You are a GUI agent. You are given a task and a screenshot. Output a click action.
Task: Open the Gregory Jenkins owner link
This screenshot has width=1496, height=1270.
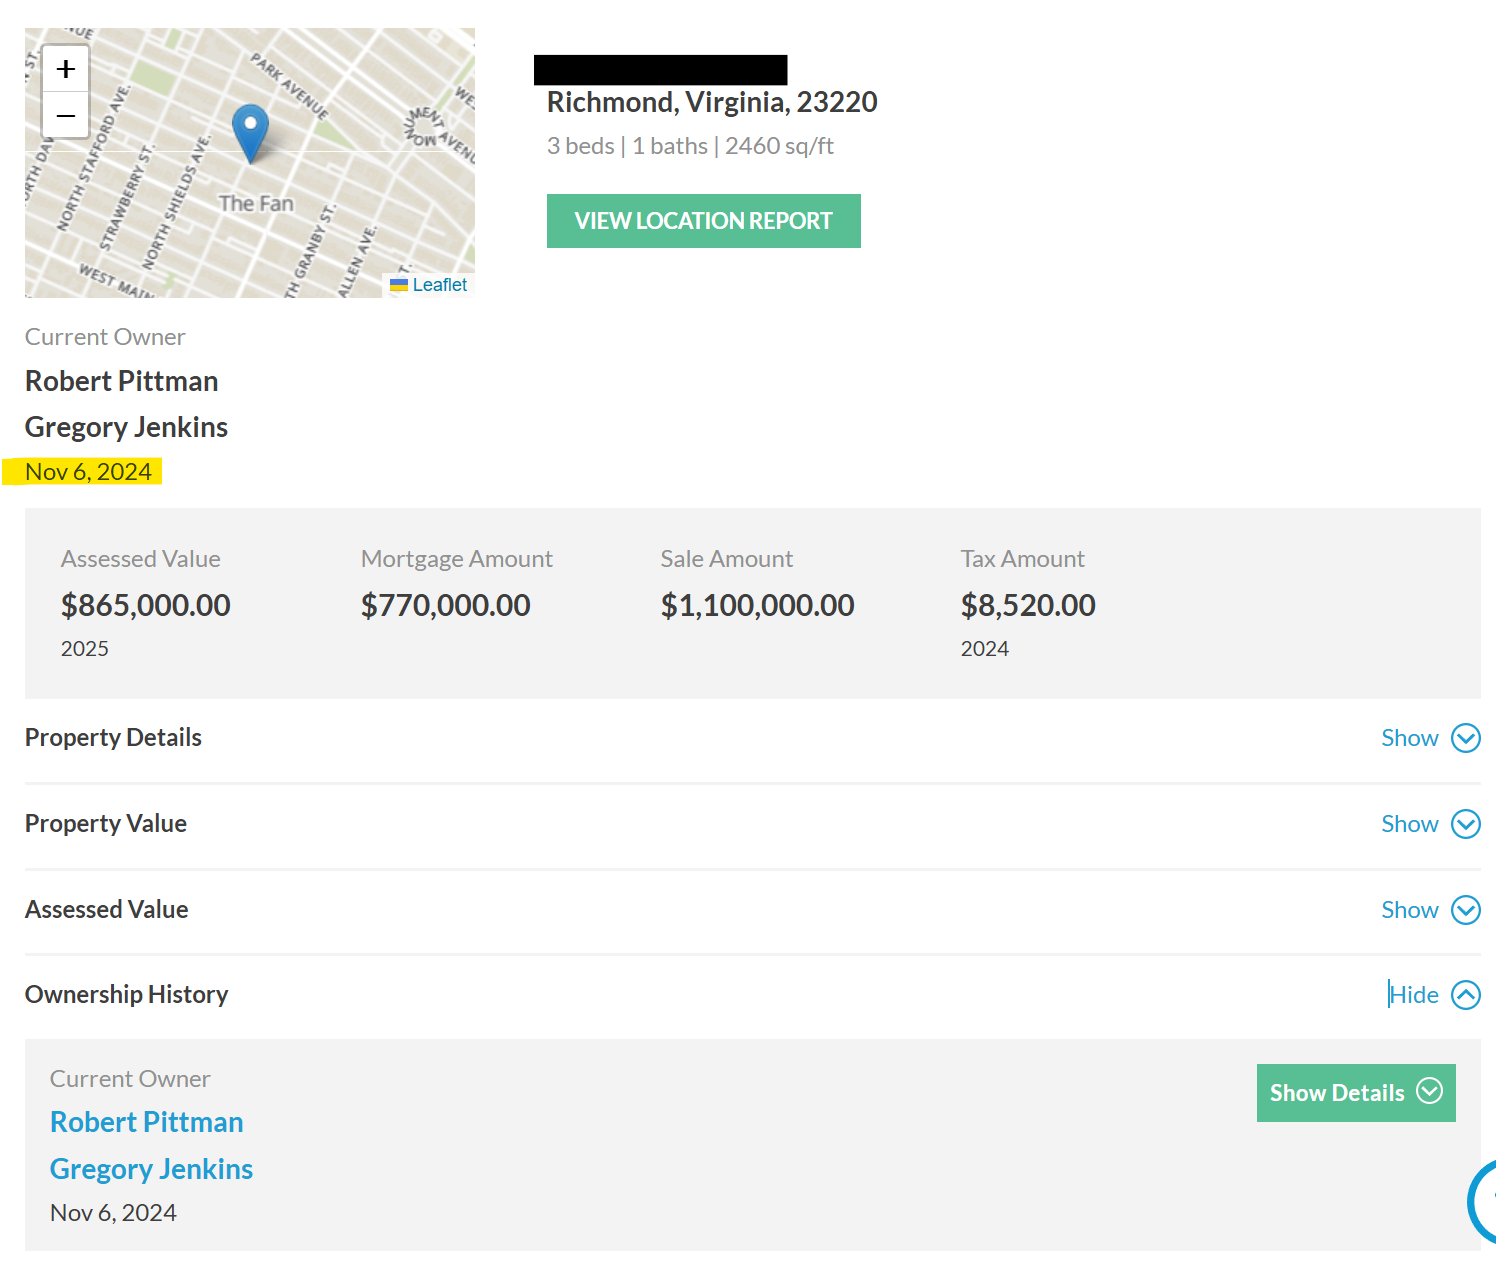click(152, 1169)
